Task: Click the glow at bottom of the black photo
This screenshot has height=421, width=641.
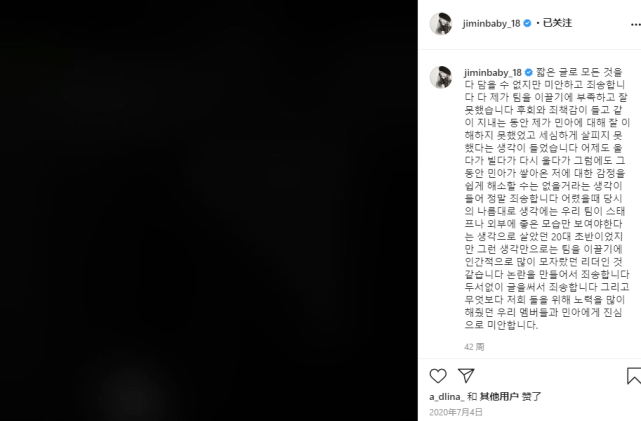Action: pos(131,394)
